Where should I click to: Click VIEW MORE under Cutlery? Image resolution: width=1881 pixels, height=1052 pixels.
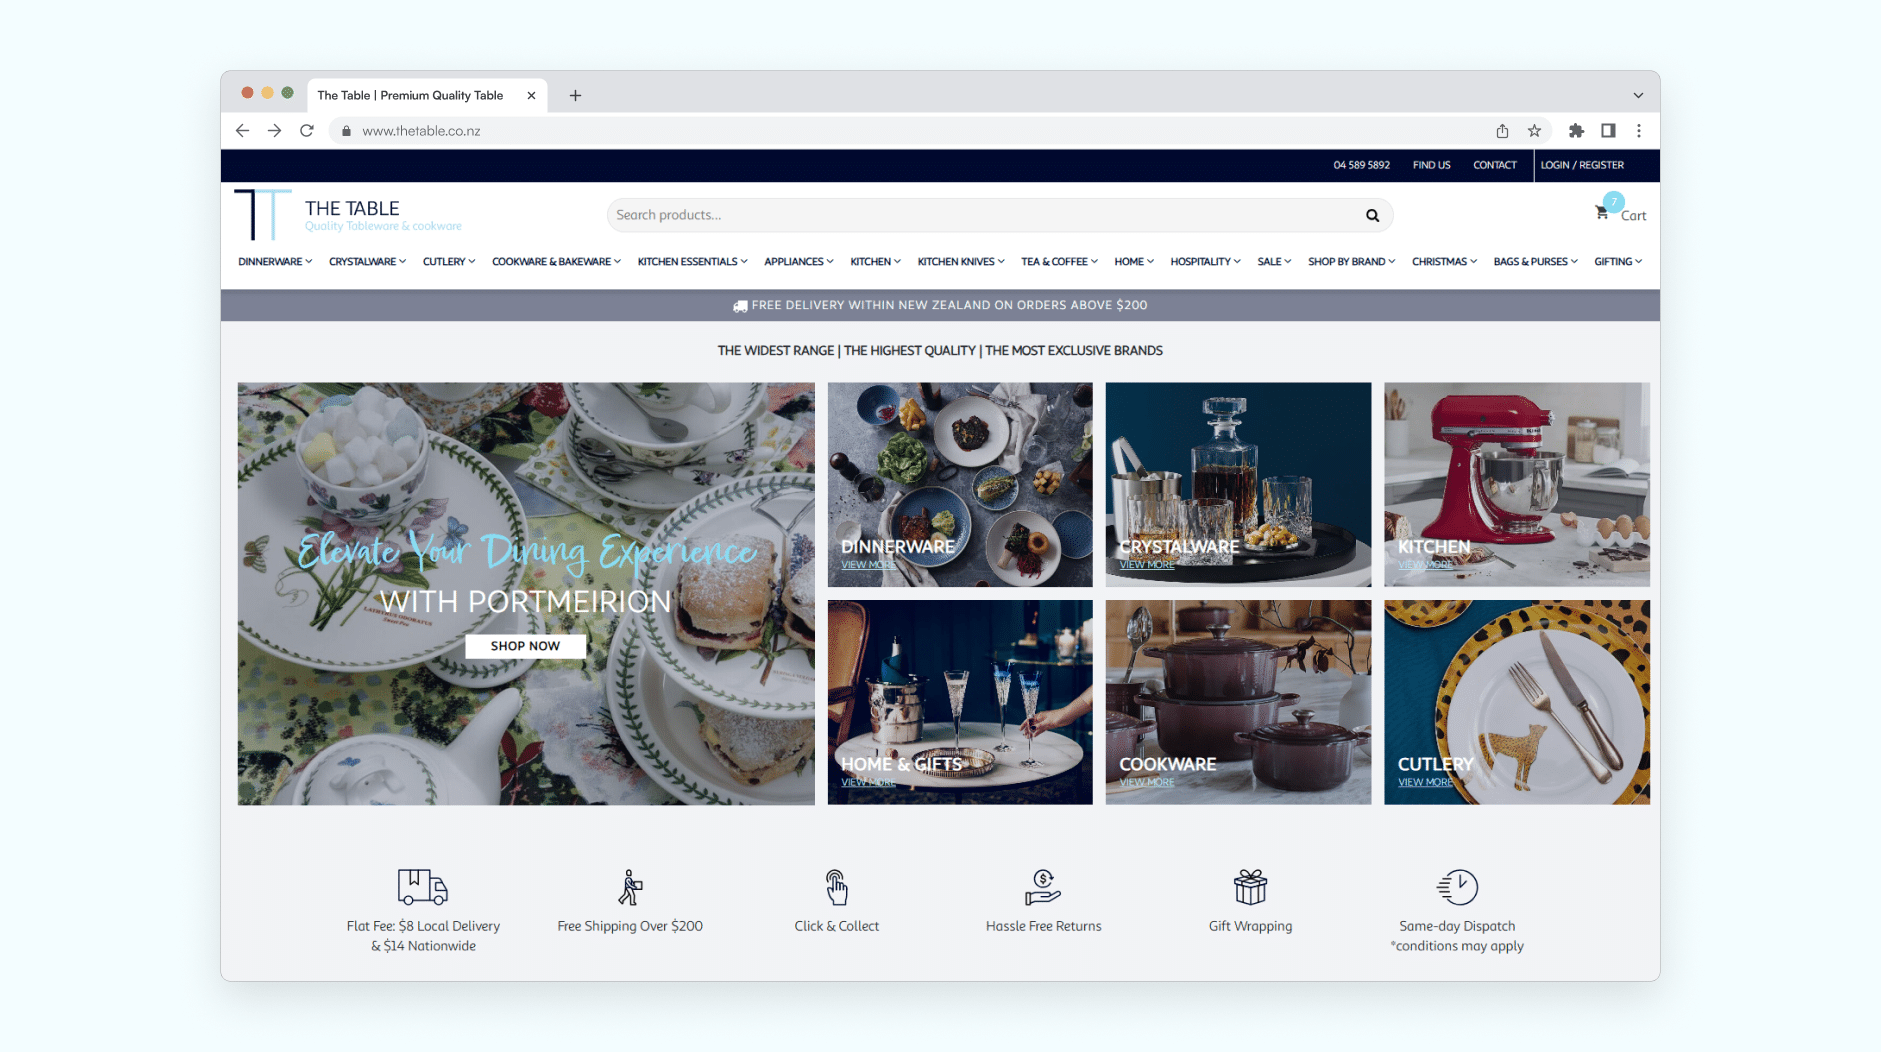click(x=1425, y=782)
